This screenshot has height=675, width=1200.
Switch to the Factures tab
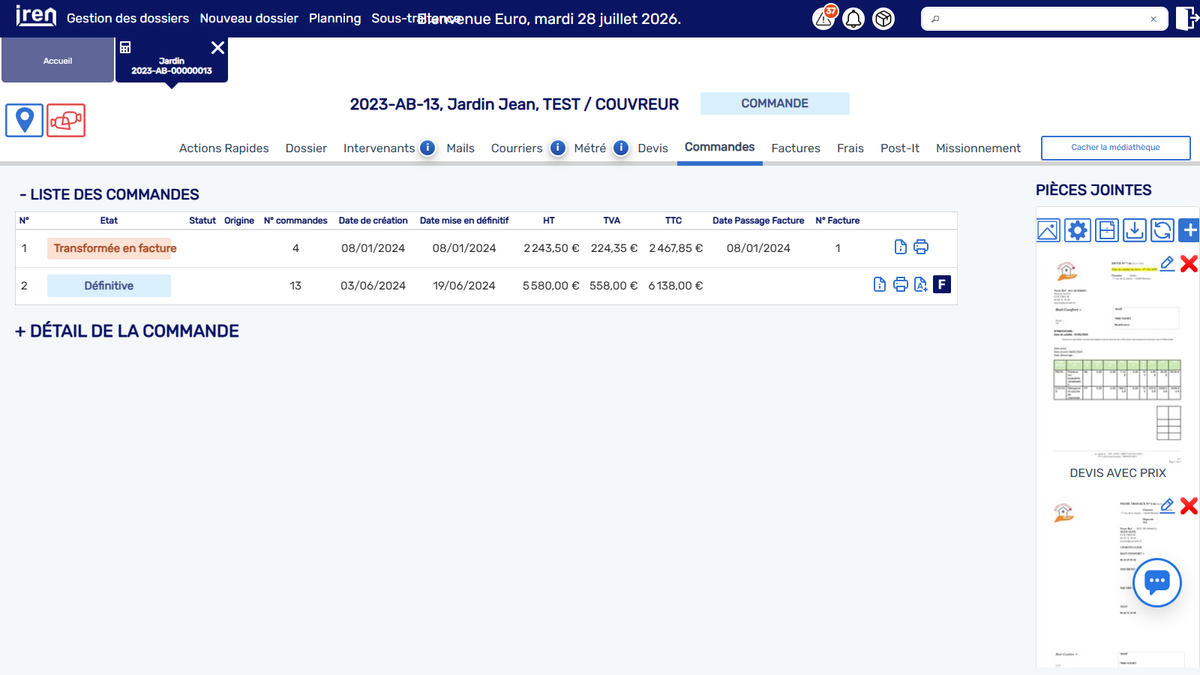pos(796,148)
